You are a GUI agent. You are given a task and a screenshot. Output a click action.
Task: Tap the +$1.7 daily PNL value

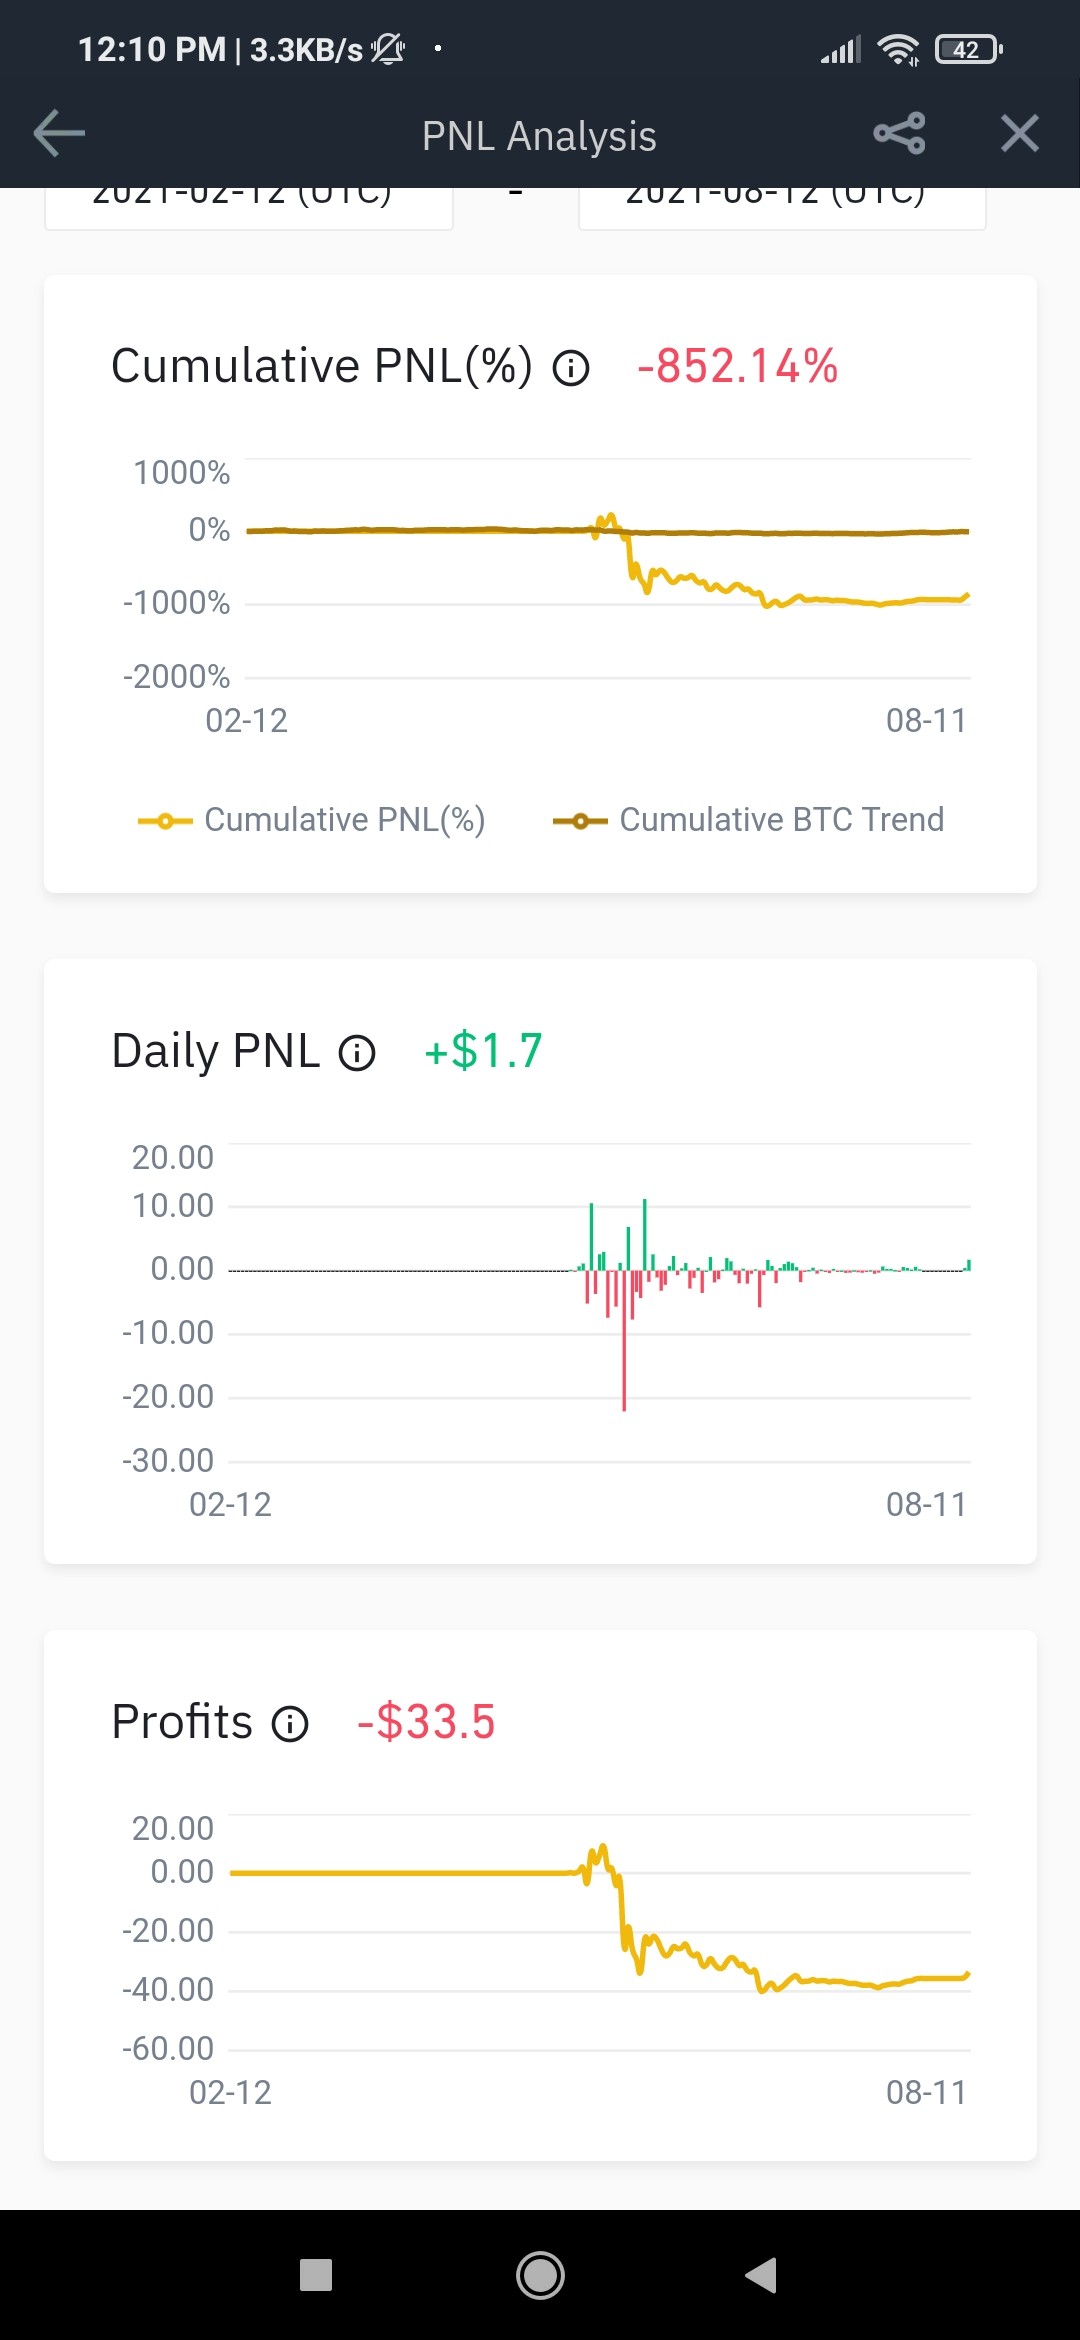tap(483, 1051)
